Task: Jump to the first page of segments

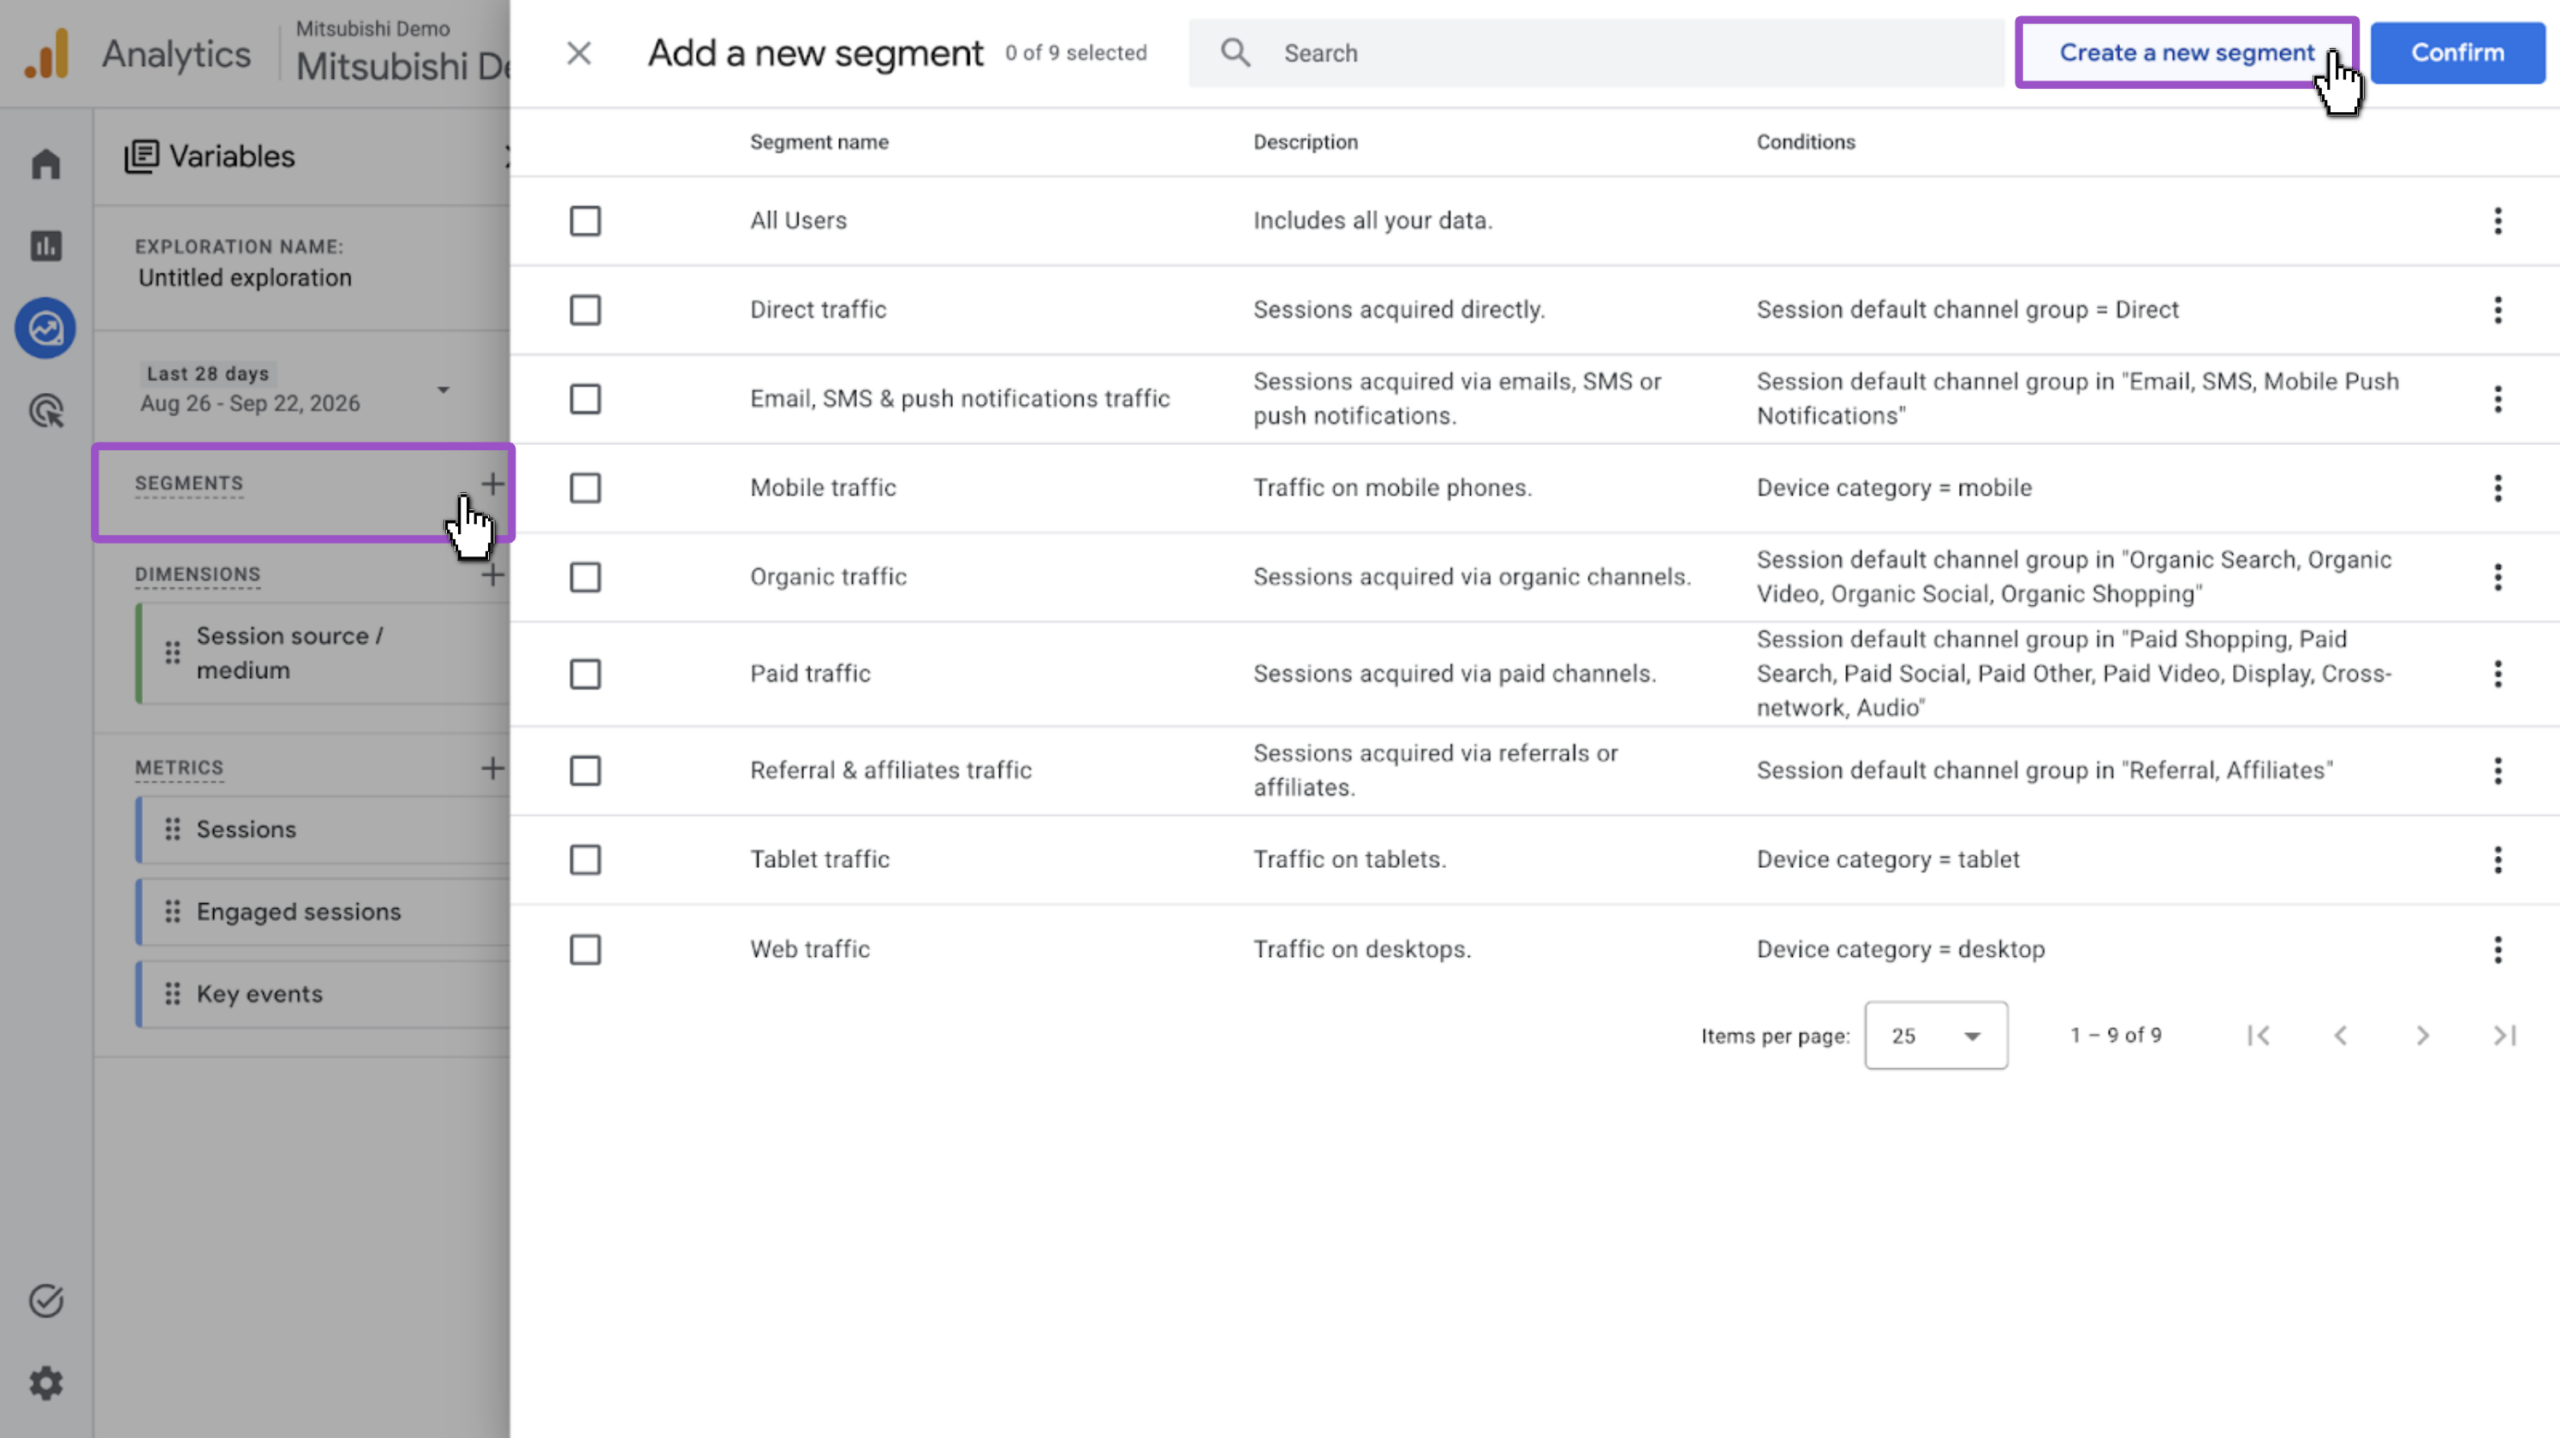Action: coord(2258,1036)
